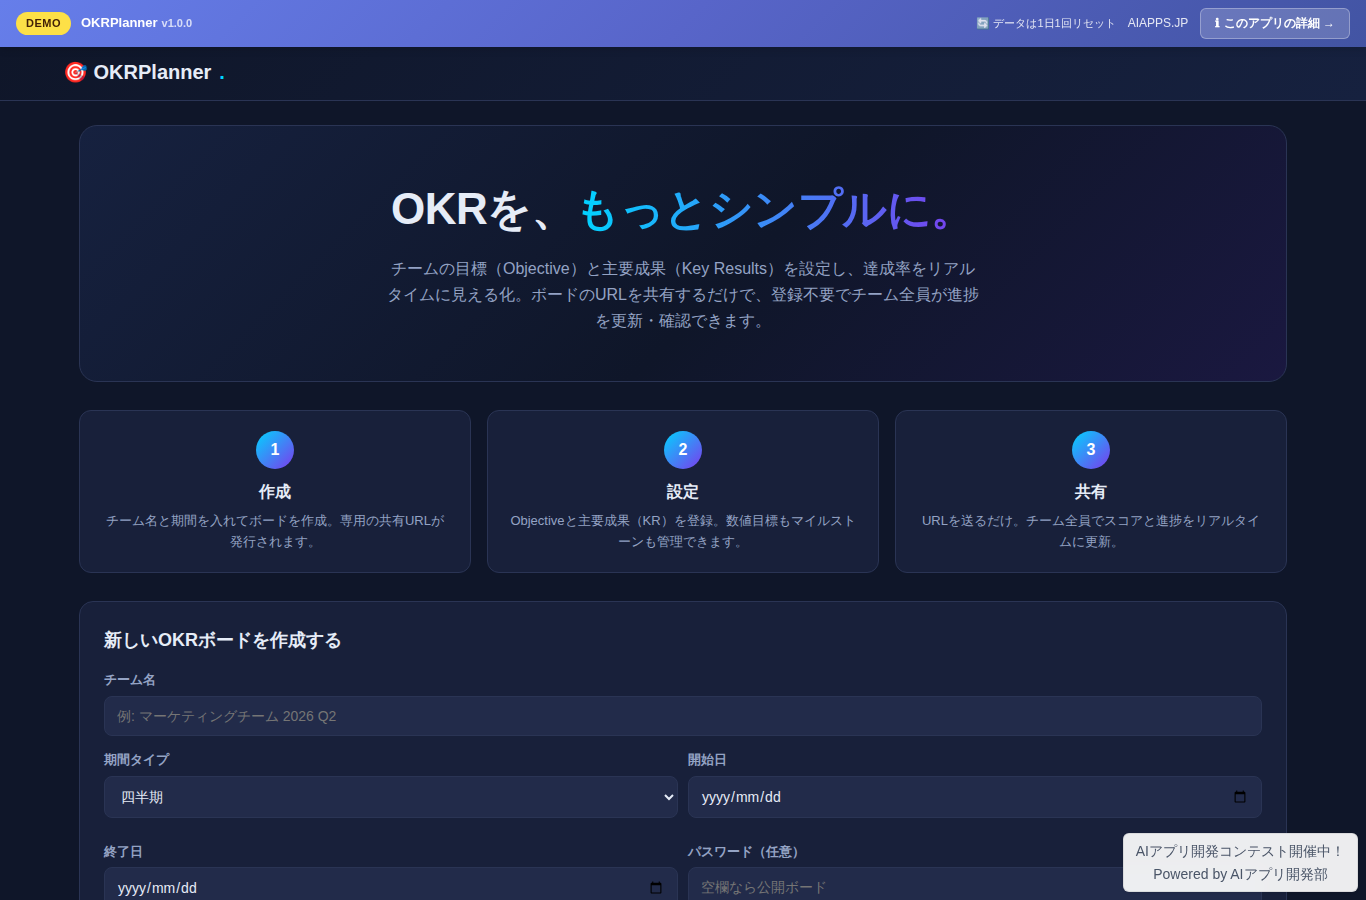Open the AIAPPS.JP link
1366x900 pixels.
click(1157, 23)
